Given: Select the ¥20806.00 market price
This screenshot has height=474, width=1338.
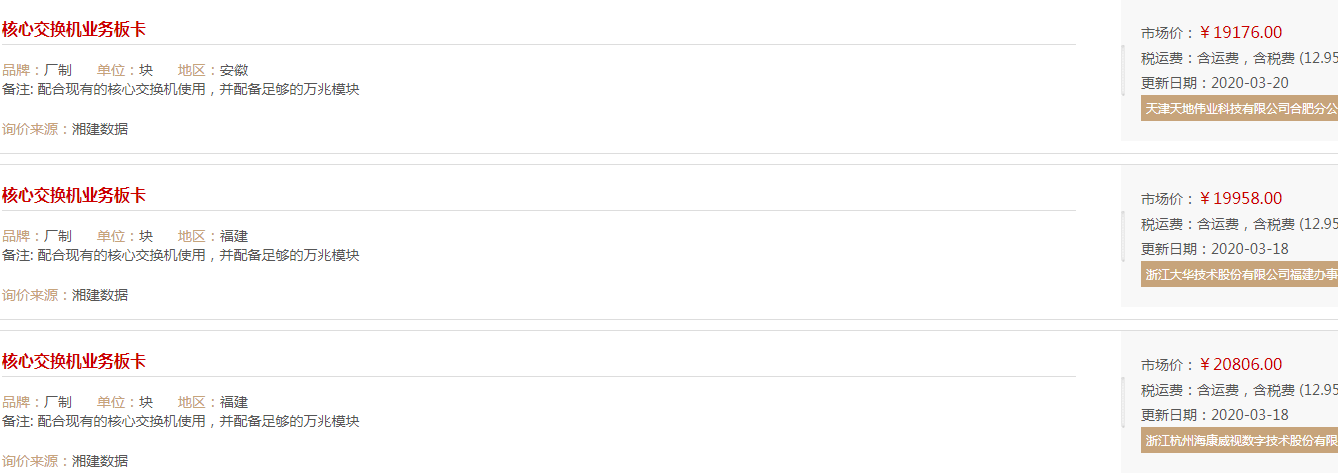Looking at the screenshot, I should 1241,364.
